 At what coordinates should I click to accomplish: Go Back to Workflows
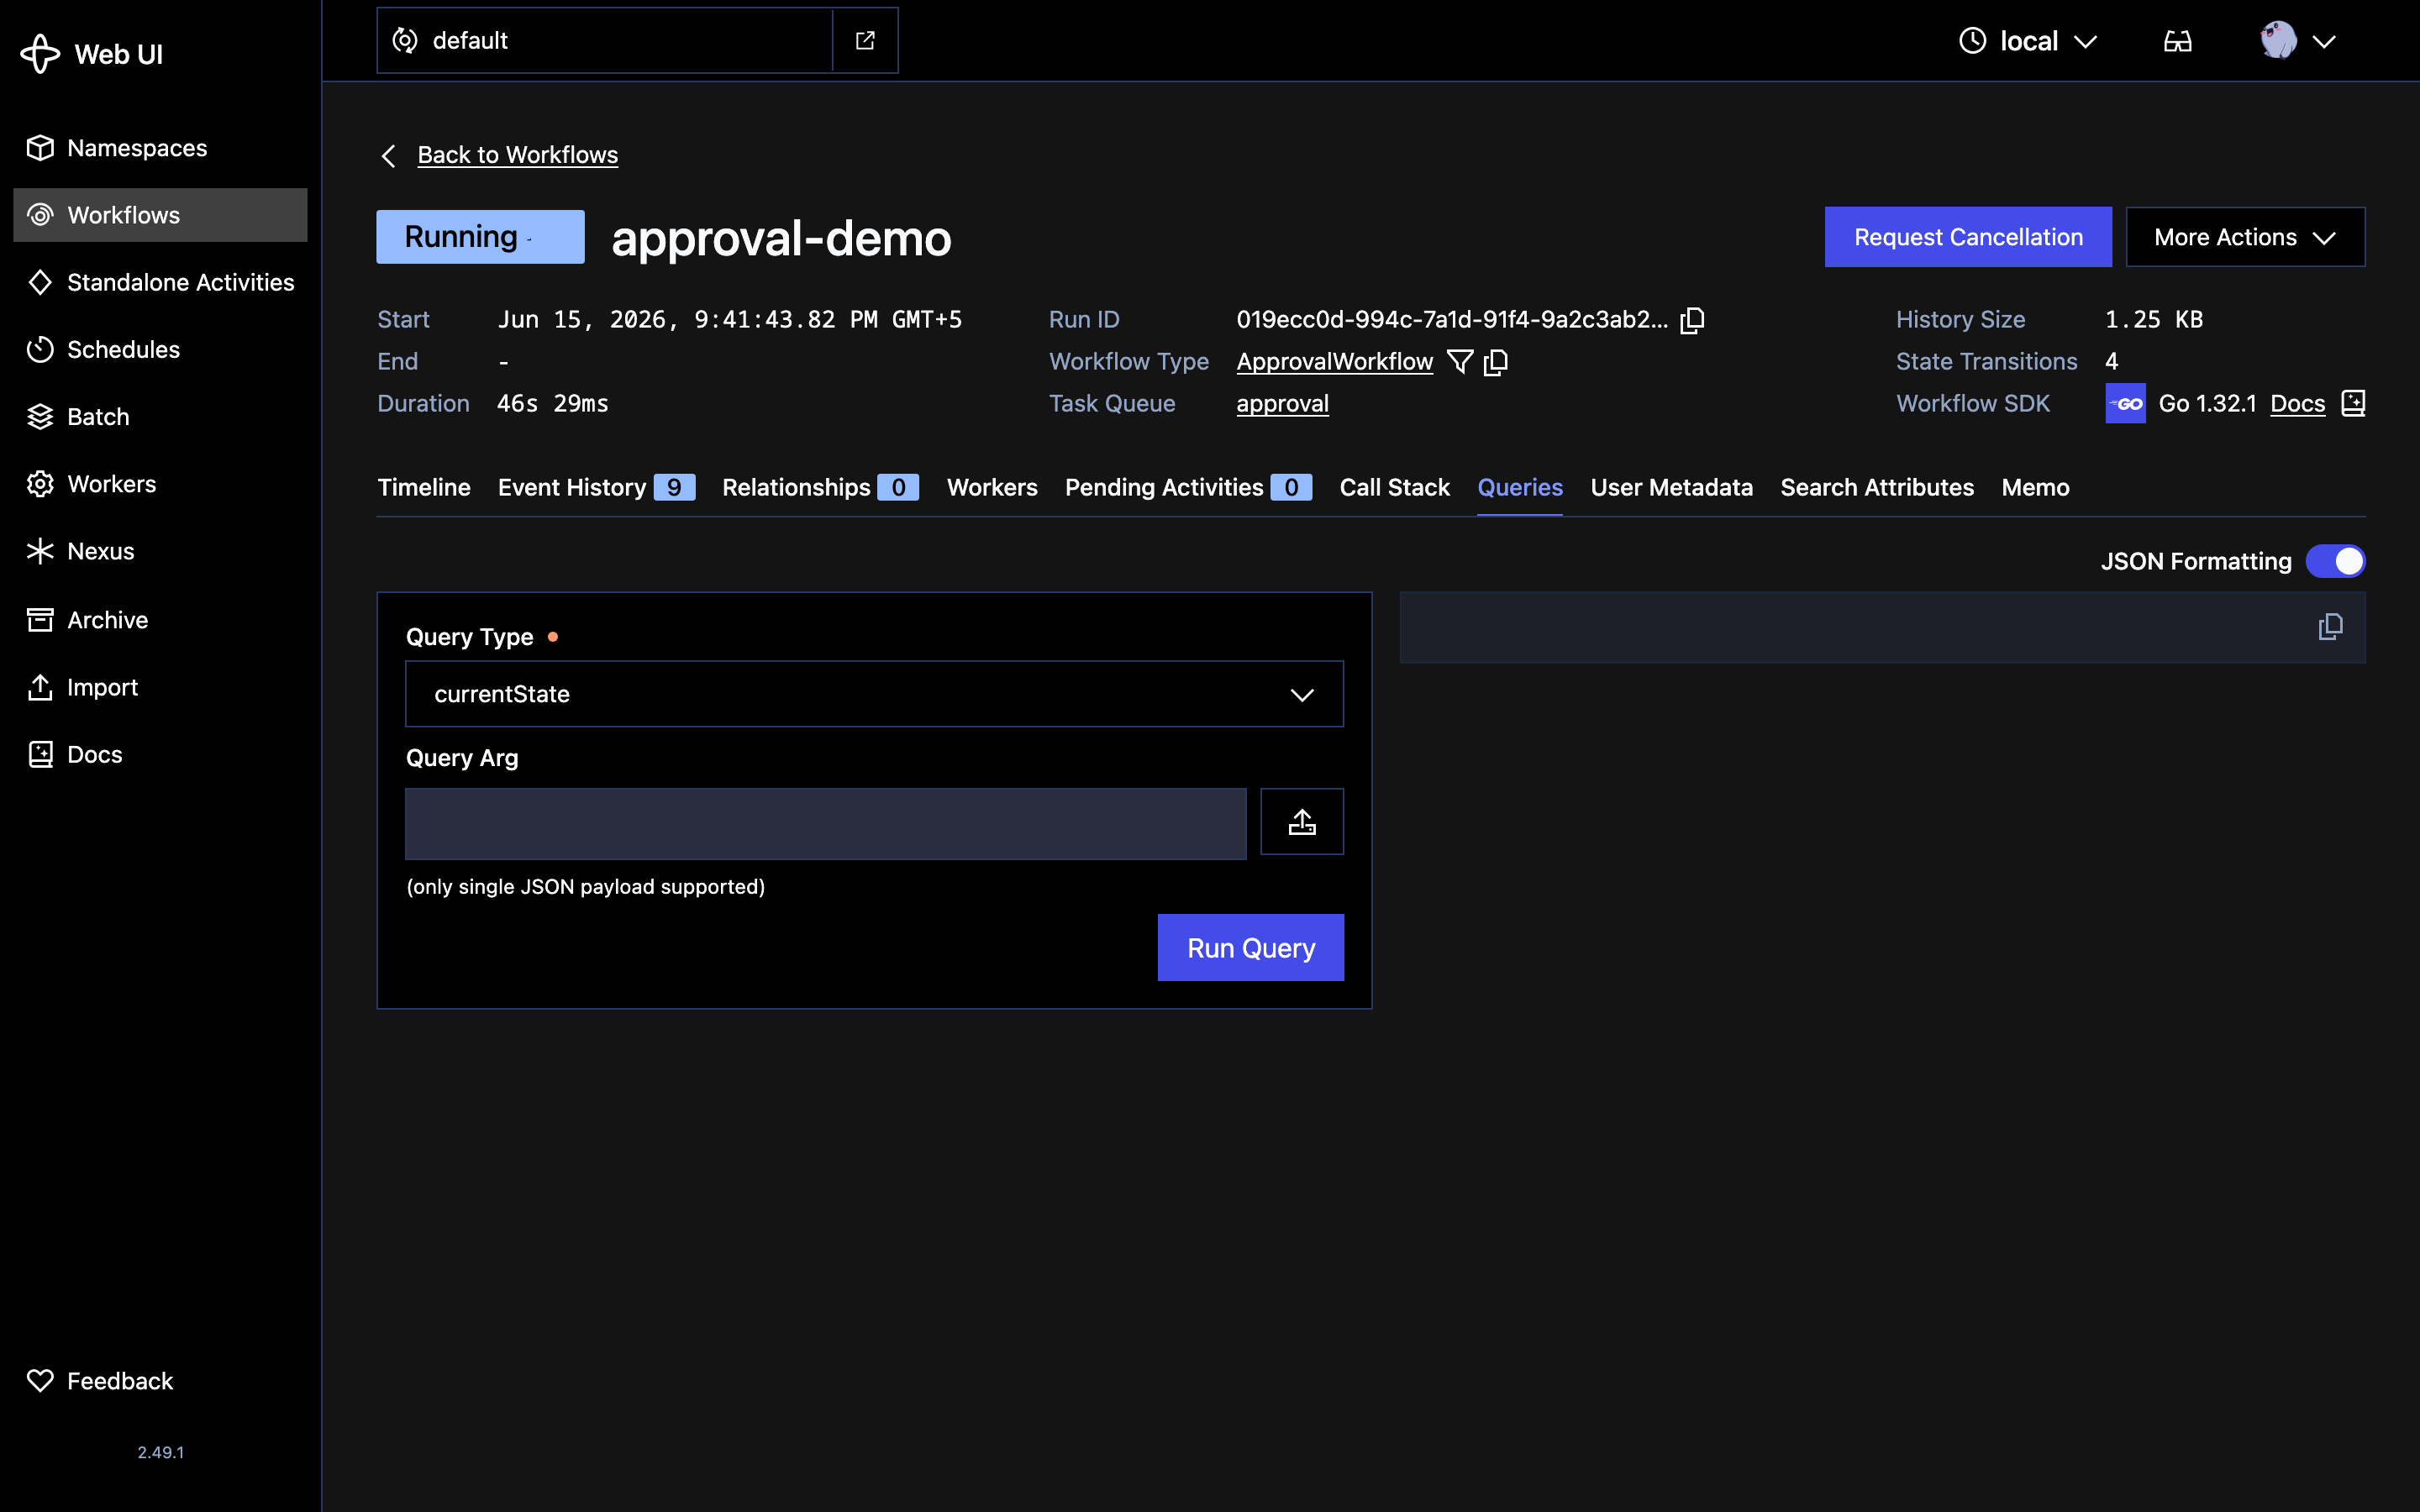(517, 155)
